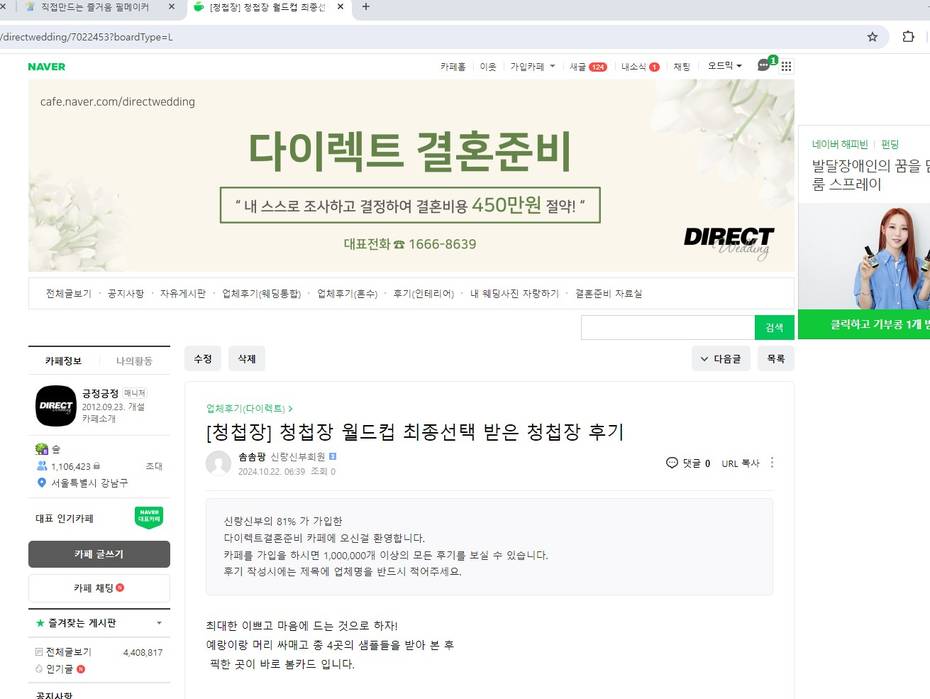Open the 카페 채팅 button
Screen dimensions: 930x699
[99, 588]
